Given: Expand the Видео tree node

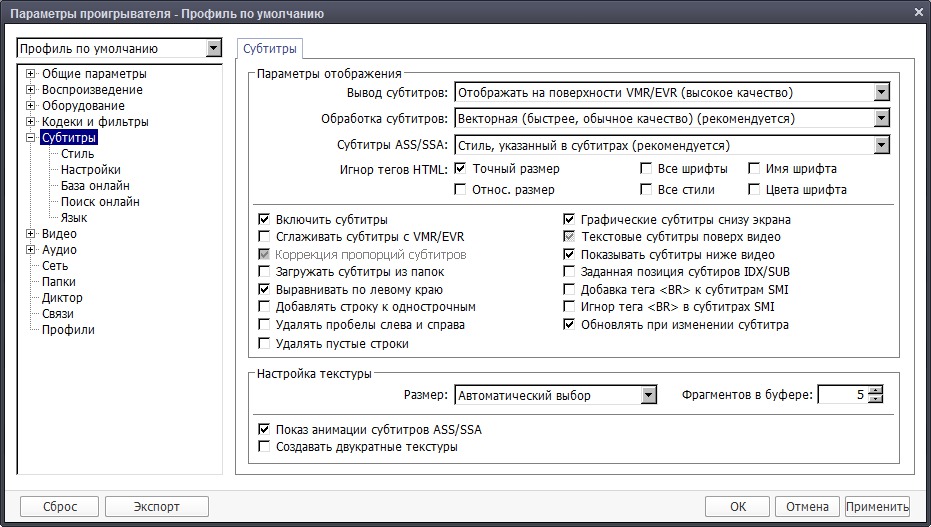Looking at the screenshot, I should click(31, 234).
